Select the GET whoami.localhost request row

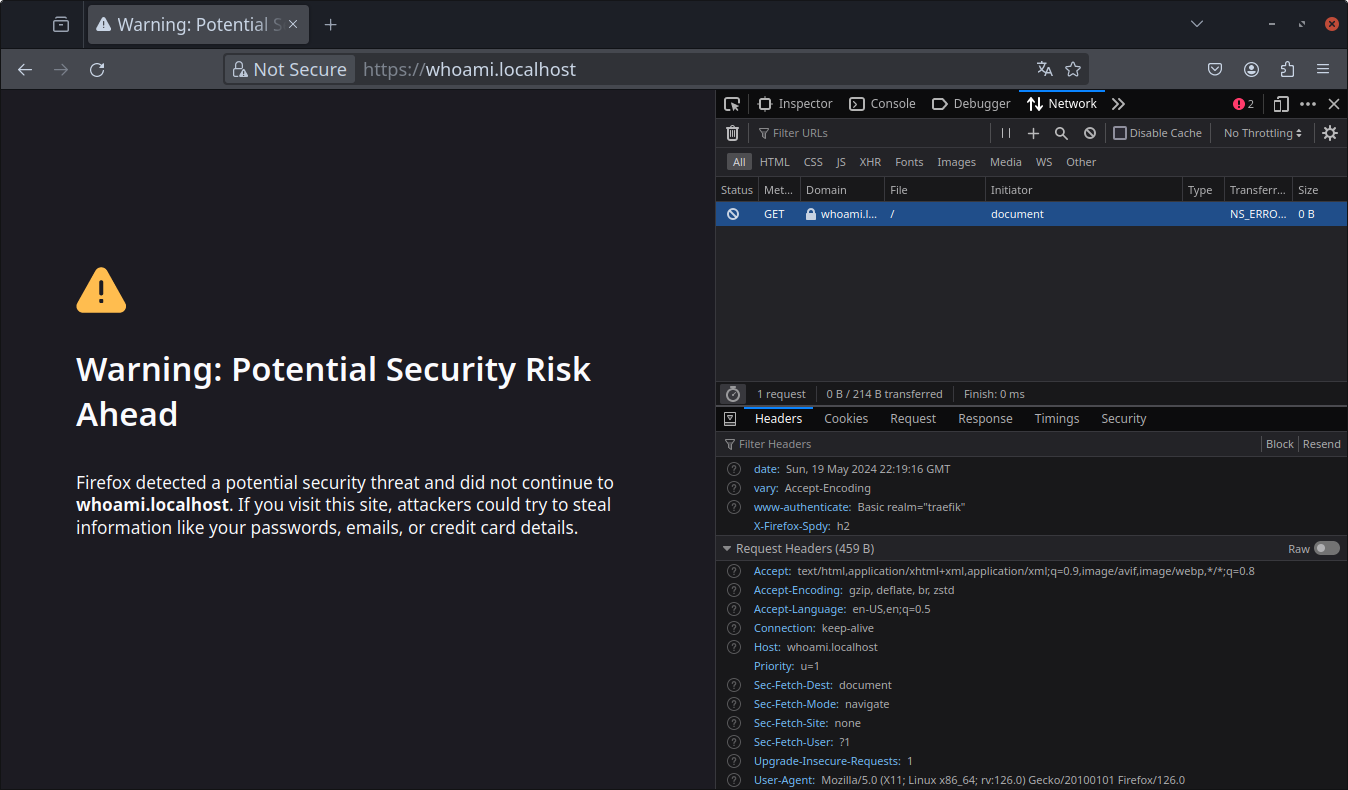coord(1031,214)
